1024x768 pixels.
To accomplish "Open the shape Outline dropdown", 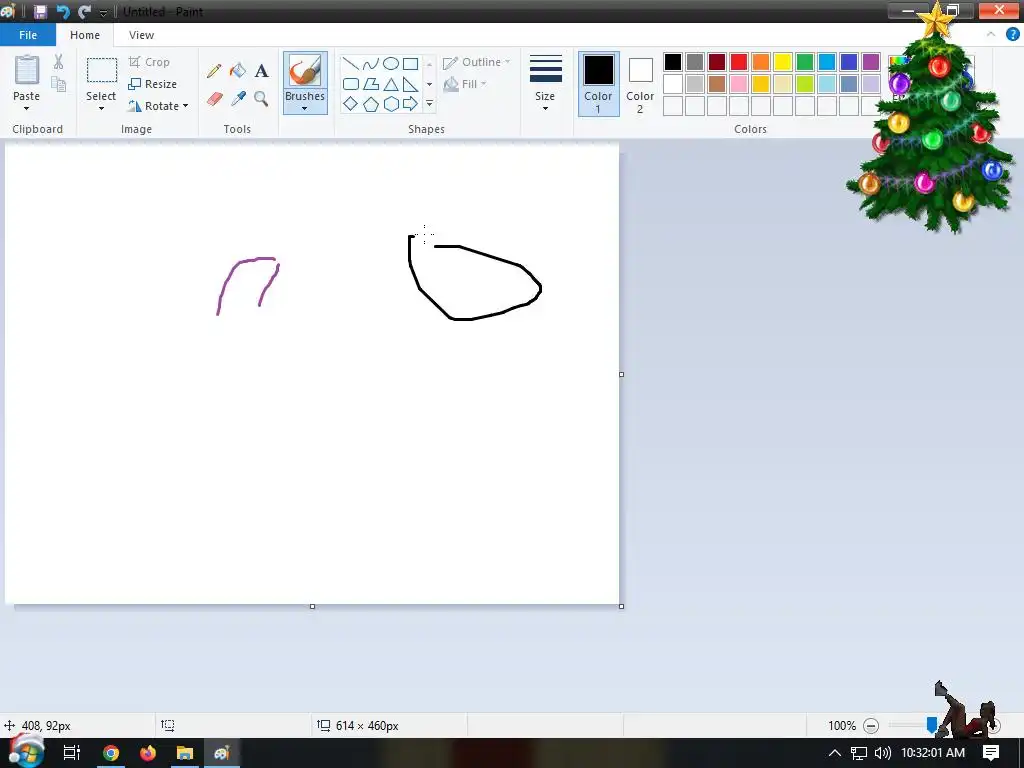I will [x=476, y=62].
